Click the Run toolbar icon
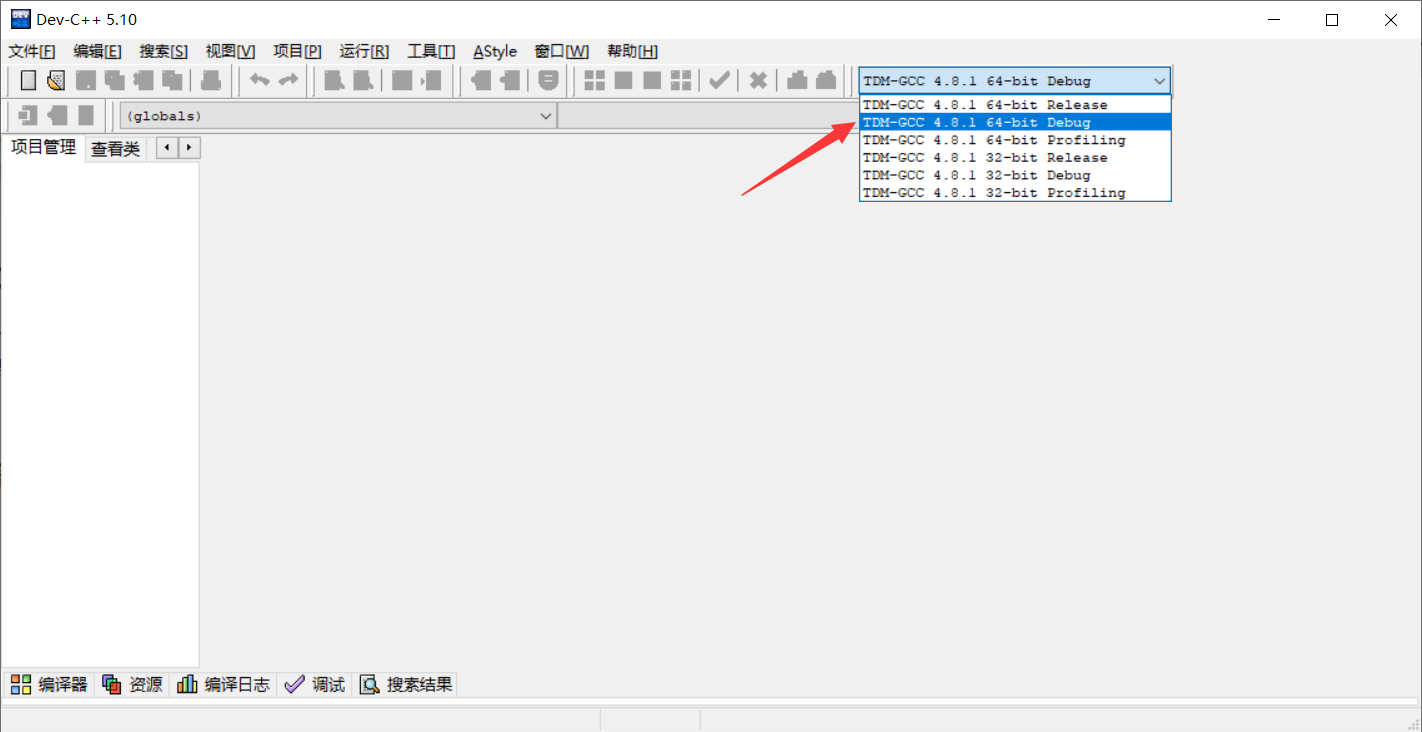The image size is (1422, 732). click(x=623, y=81)
